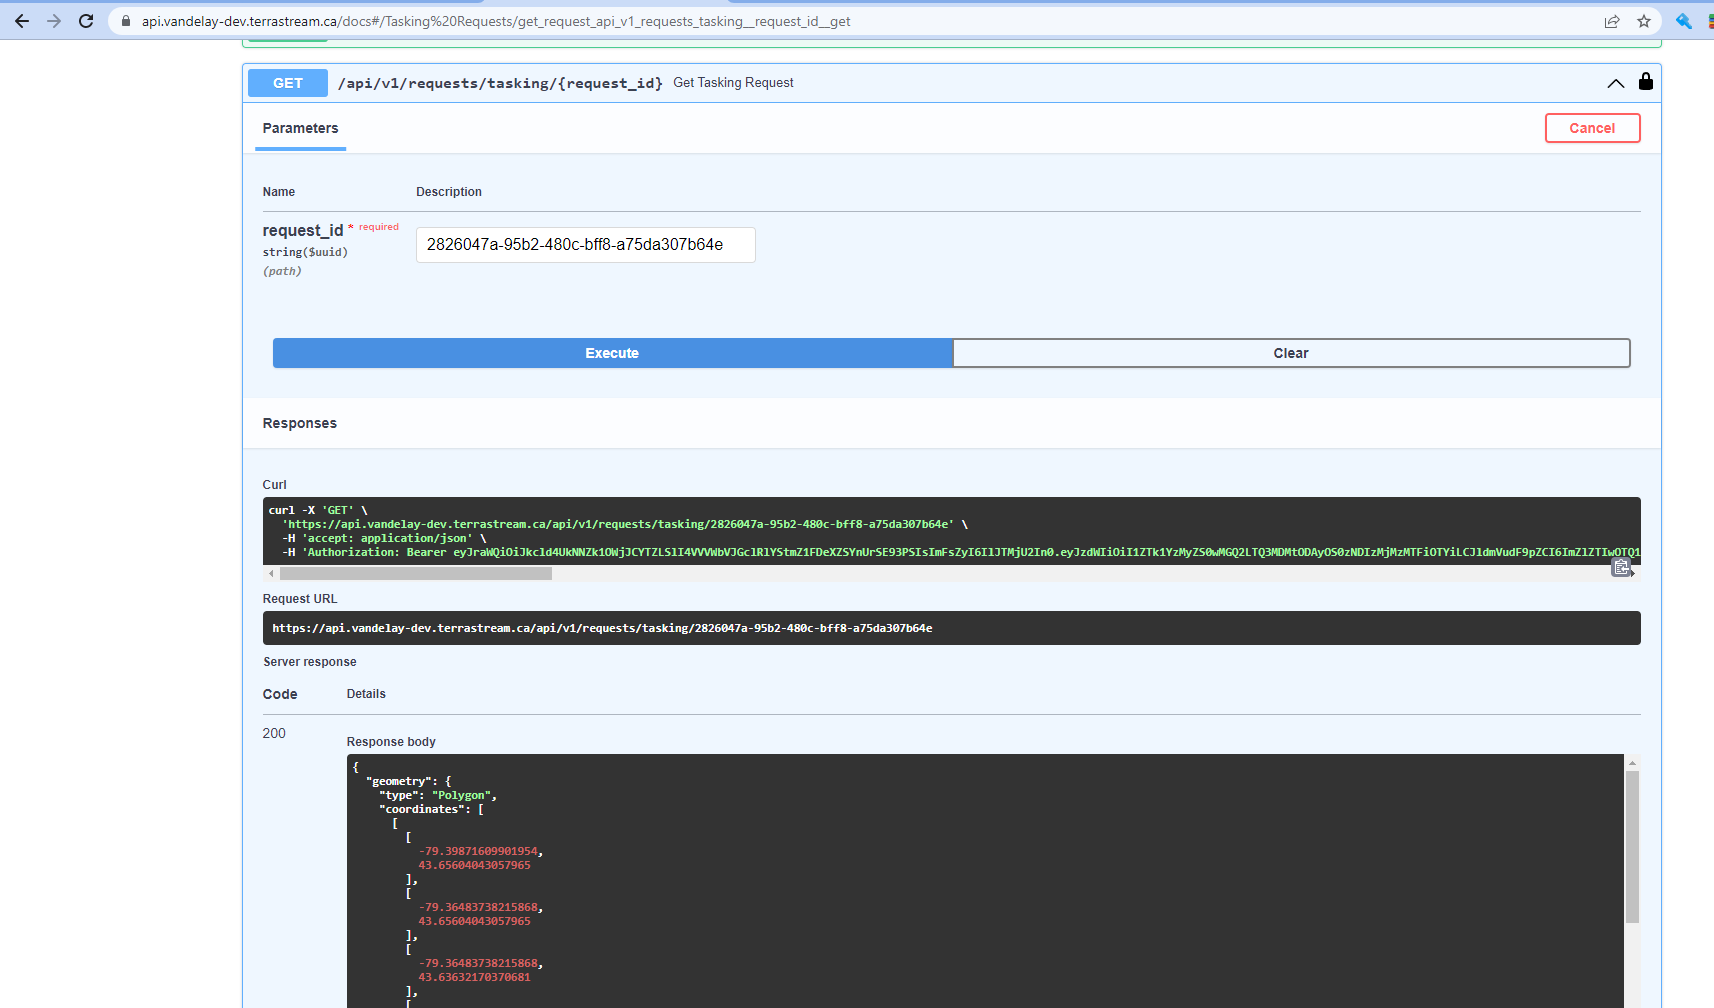1714x1008 pixels.
Task: Clear the response with Clear button
Action: pyautogui.click(x=1291, y=353)
